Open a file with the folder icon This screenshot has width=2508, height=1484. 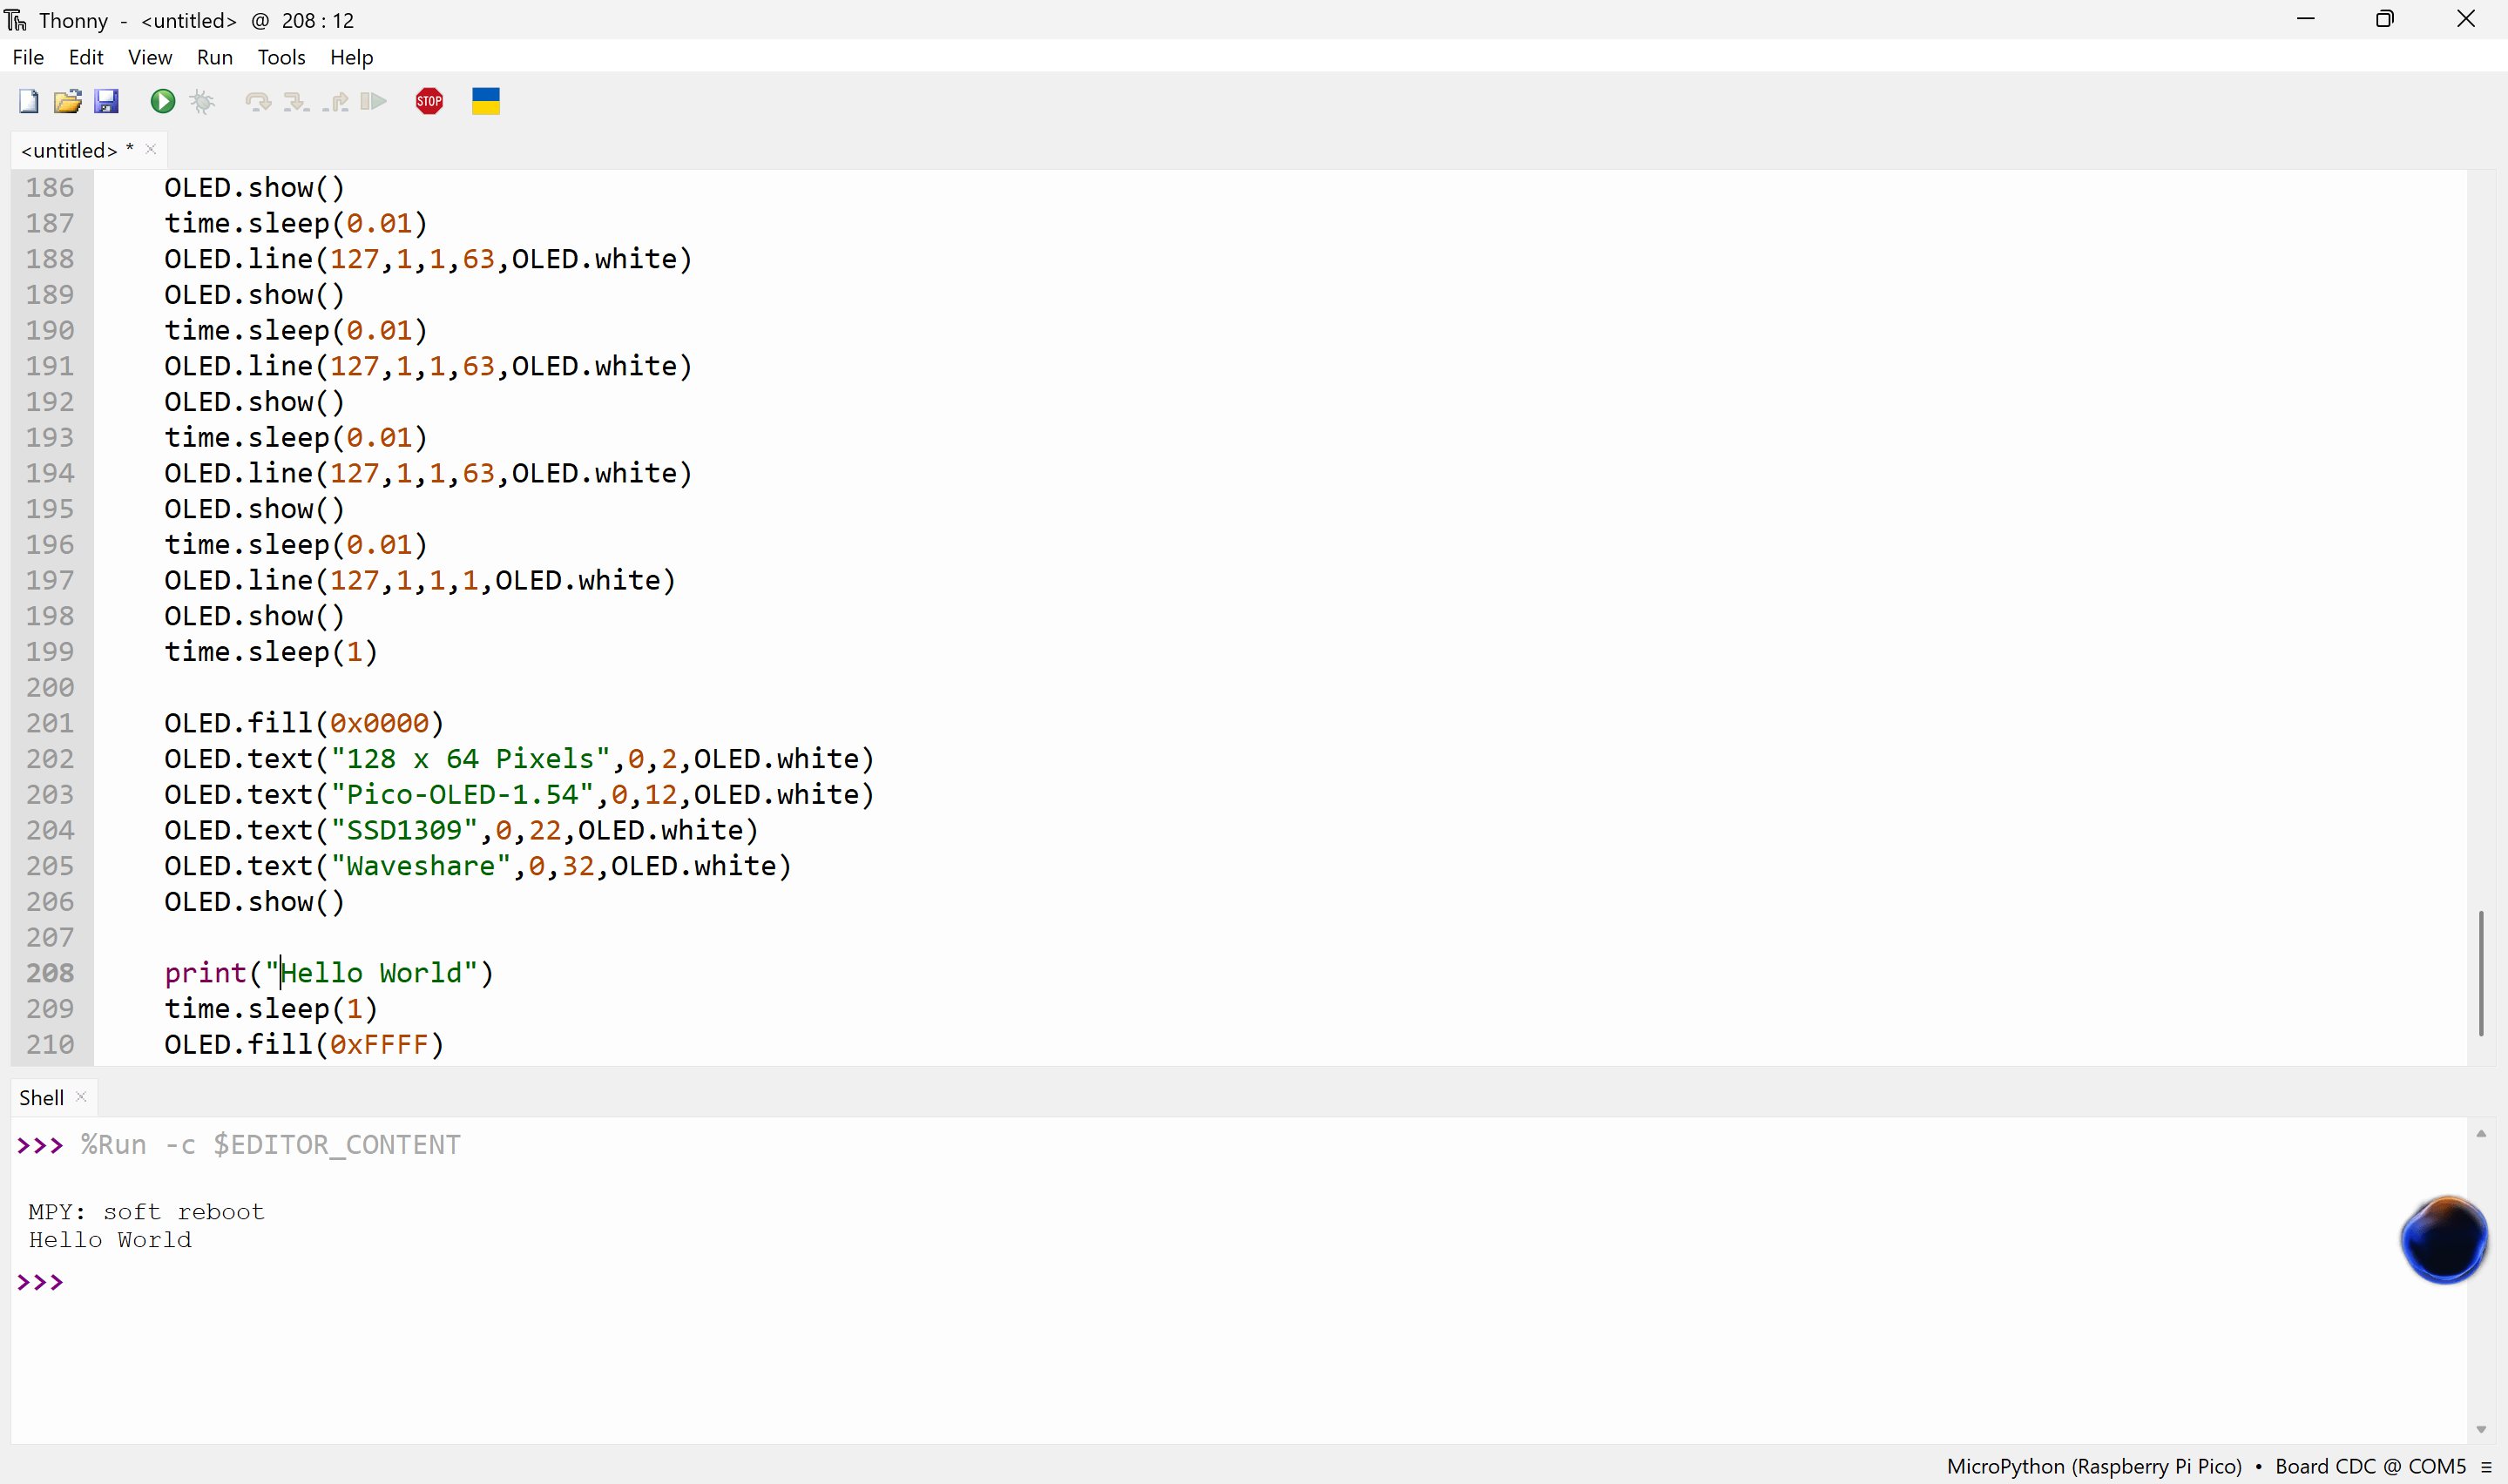67,101
